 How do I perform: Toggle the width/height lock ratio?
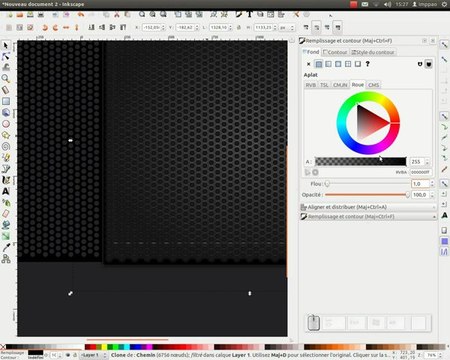239,27
